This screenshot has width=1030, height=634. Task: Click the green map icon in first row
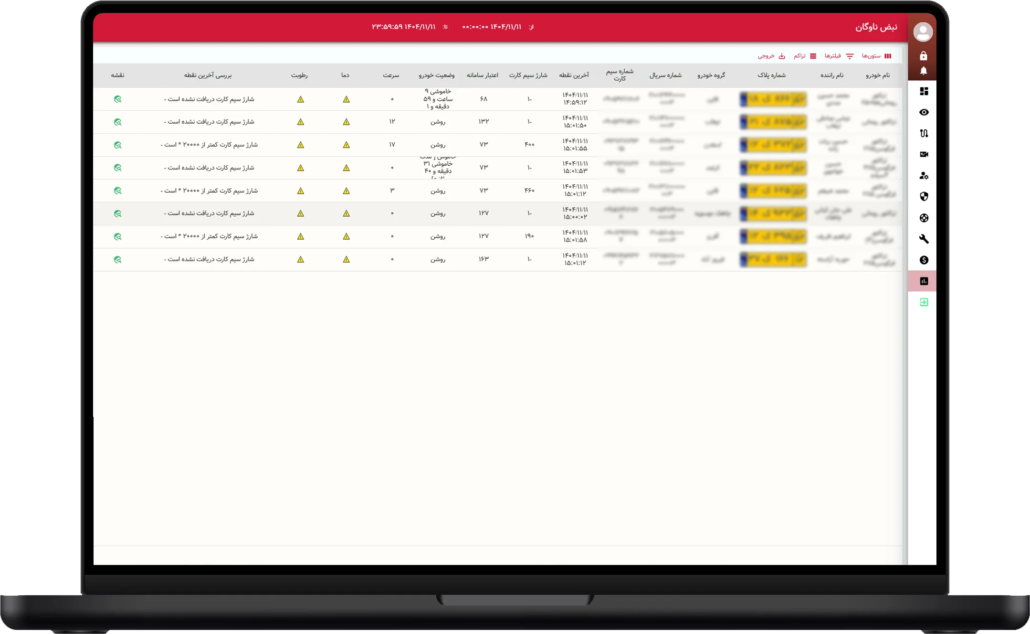(117, 99)
